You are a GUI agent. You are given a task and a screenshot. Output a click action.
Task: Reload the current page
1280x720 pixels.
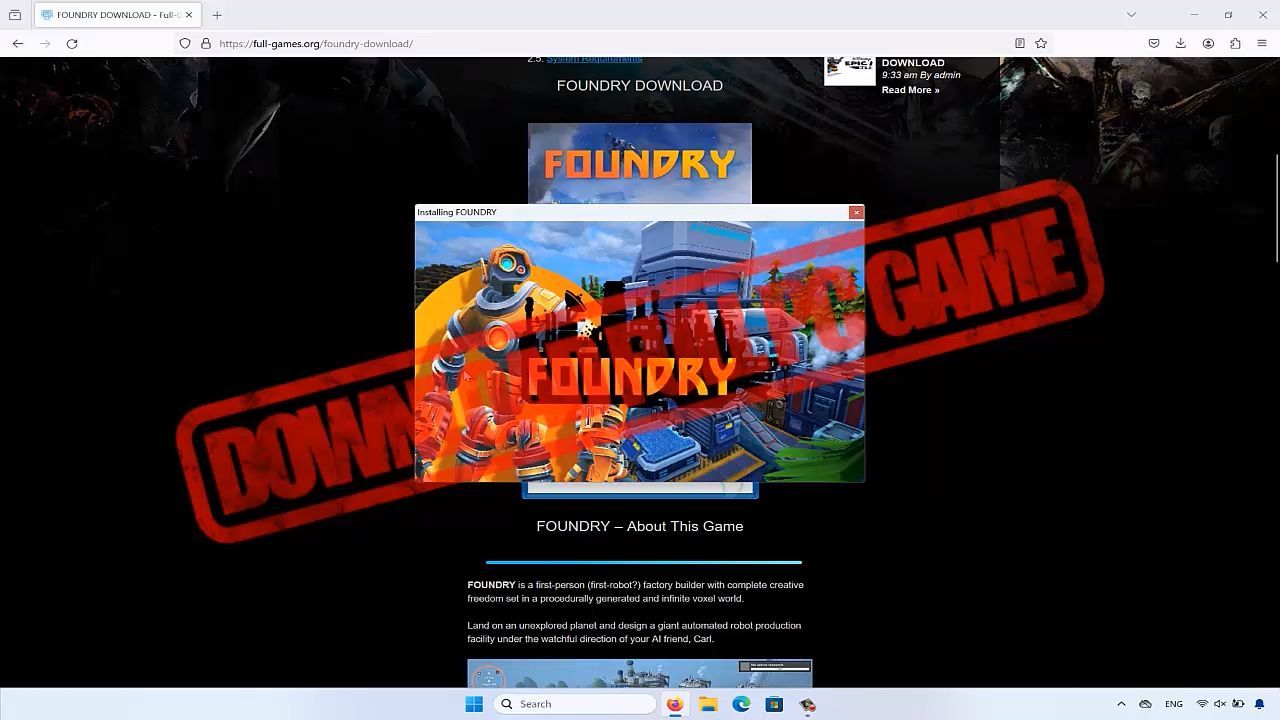(x=72, y=44)
